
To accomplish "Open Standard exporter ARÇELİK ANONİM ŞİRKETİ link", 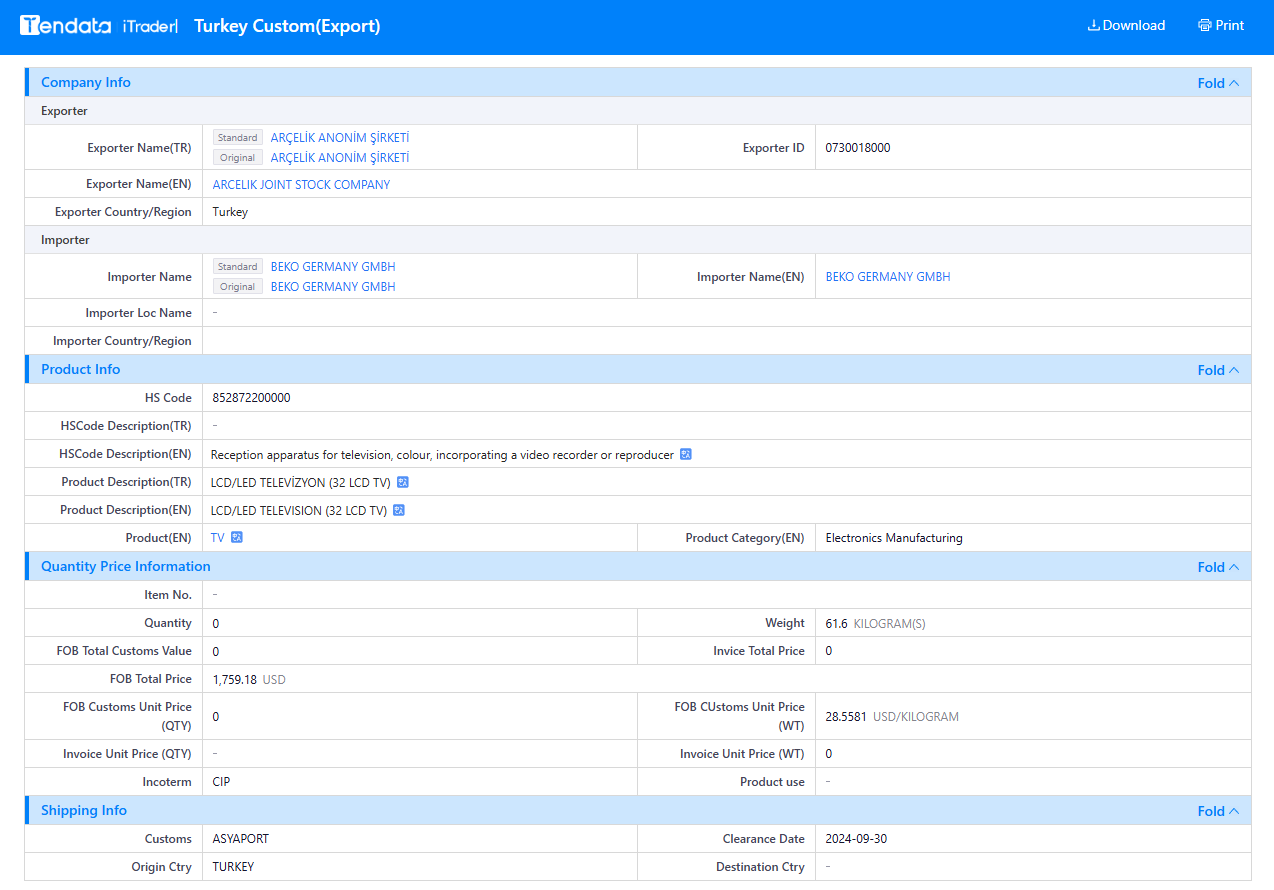I will pyautogui.click(x=340, y=138).
